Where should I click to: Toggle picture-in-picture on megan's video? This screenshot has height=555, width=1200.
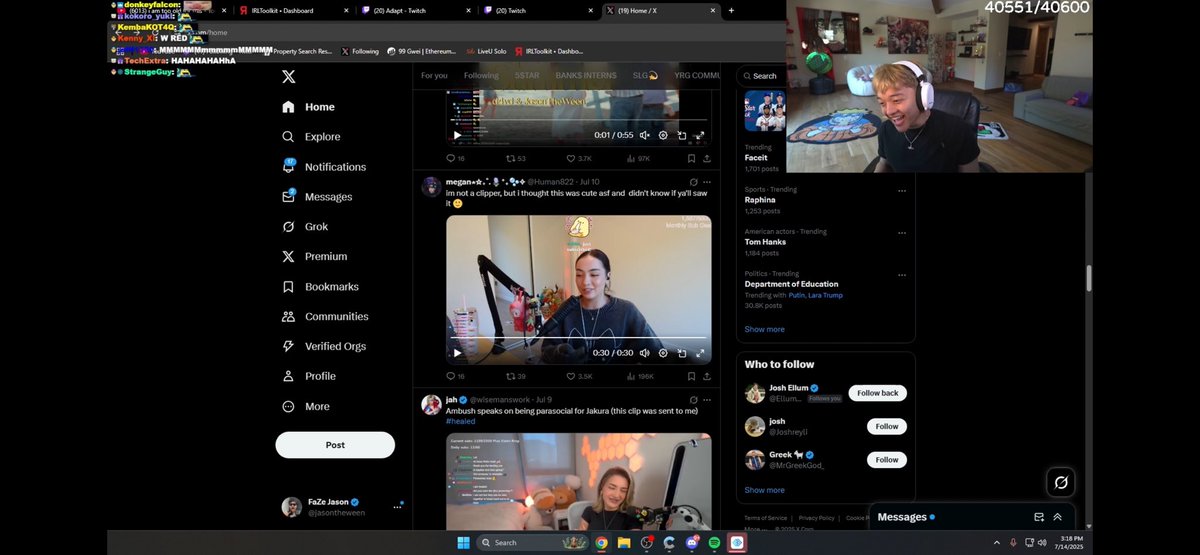(682, 353)
